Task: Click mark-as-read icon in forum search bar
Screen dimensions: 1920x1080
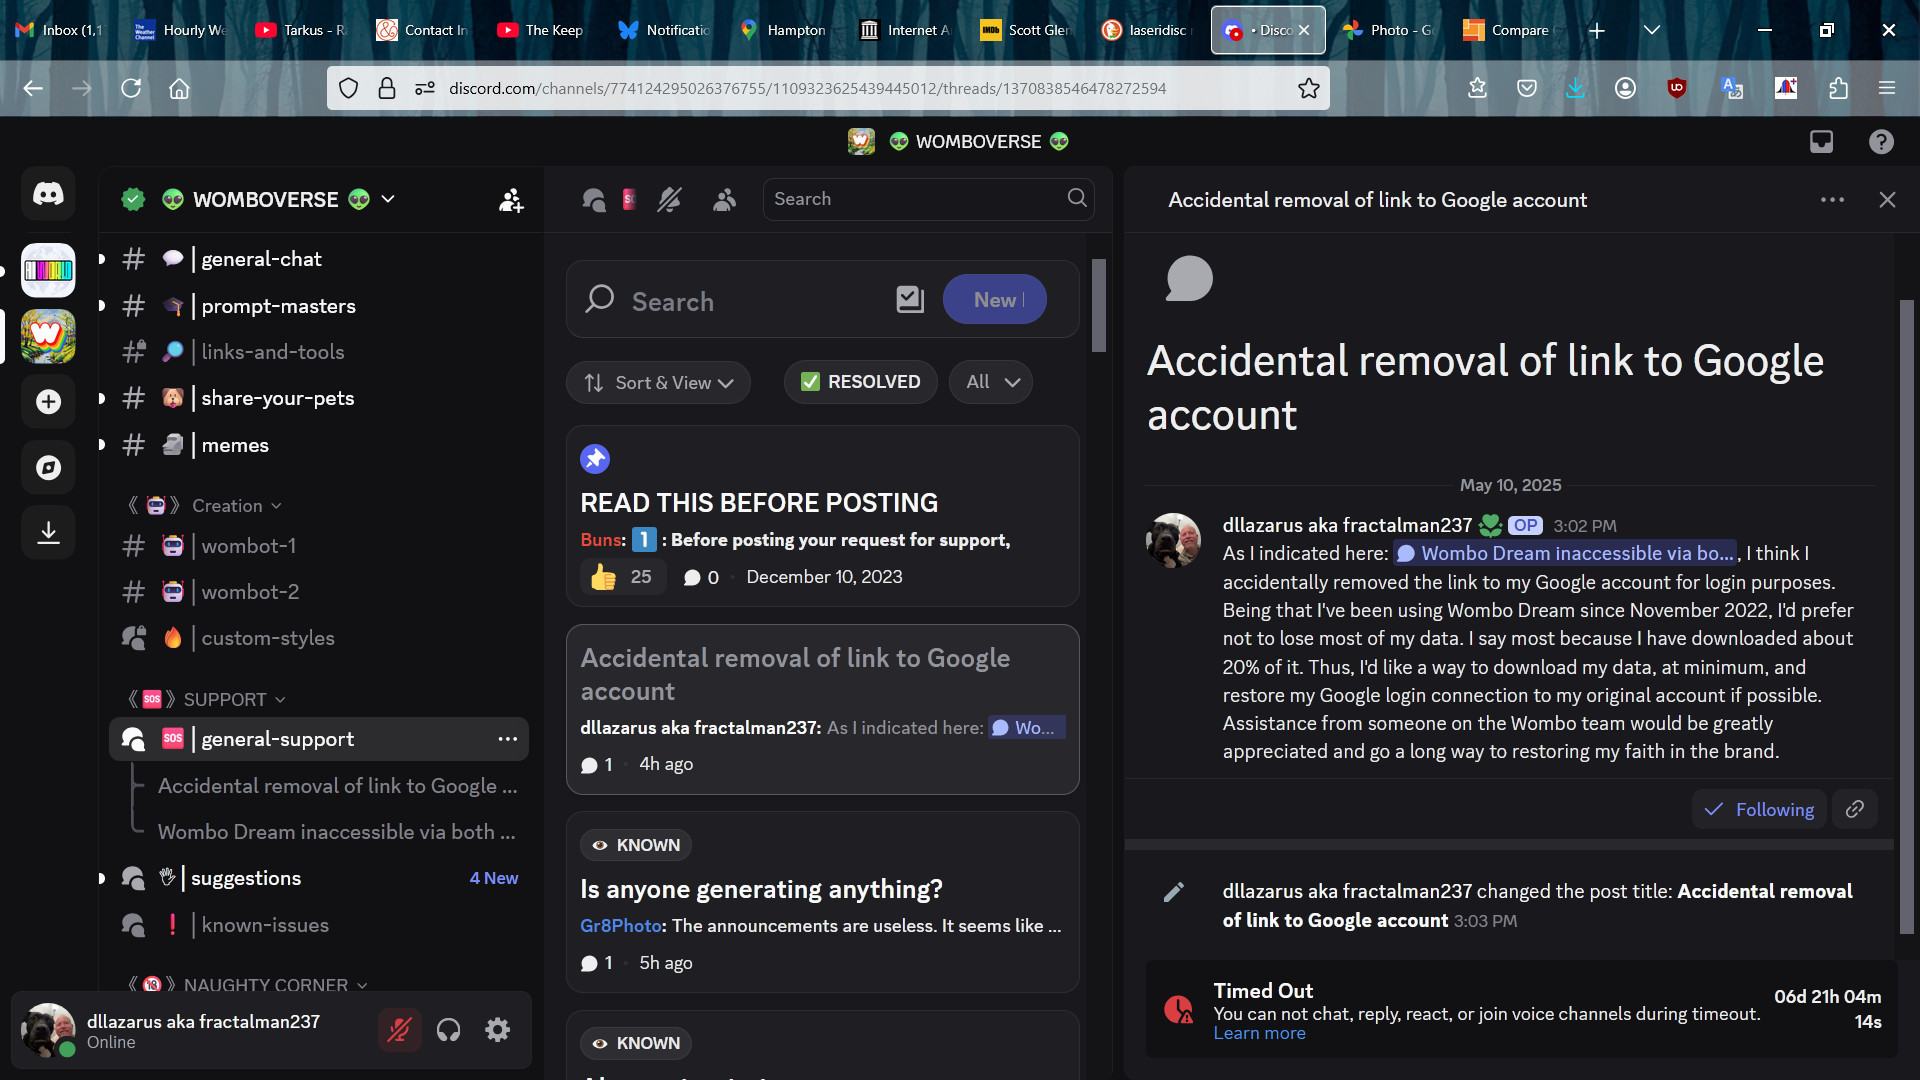Action: (910, 299)
